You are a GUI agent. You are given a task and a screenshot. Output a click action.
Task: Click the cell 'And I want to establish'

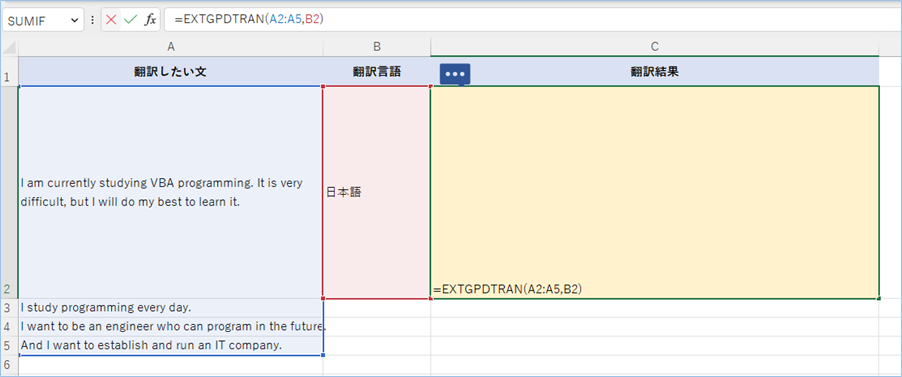pyautogui.click(x=170, y=346)
